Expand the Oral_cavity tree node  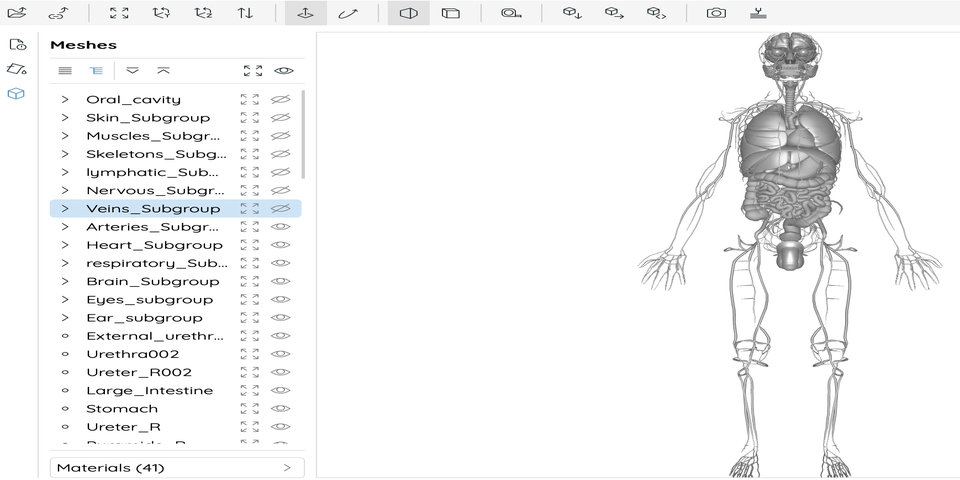tap(65, 99)
